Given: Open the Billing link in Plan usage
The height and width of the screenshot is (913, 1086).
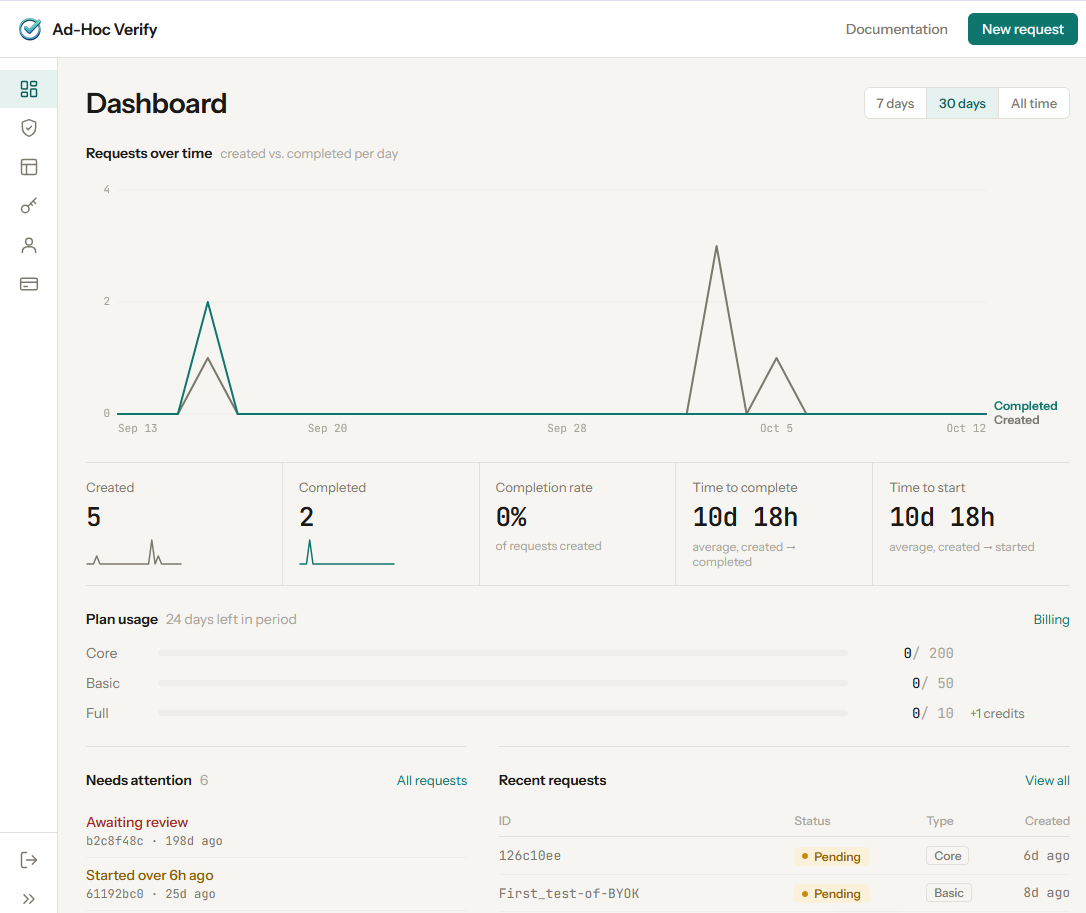Looking at the screenshot, I should coord(1051,619).
